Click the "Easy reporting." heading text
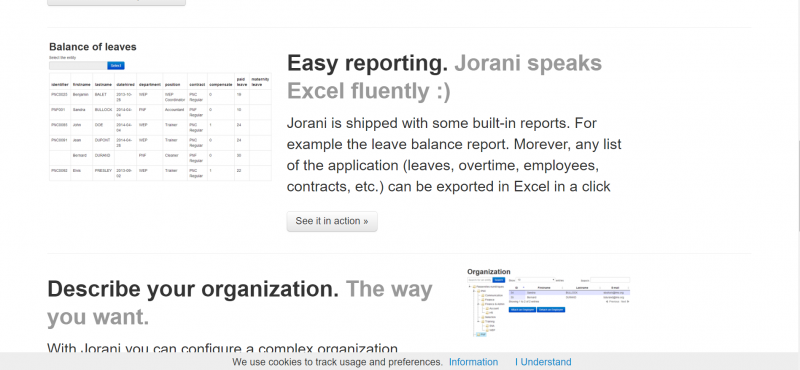The height and width of the screenshot is (370, 800). click(x=367, y=63)
